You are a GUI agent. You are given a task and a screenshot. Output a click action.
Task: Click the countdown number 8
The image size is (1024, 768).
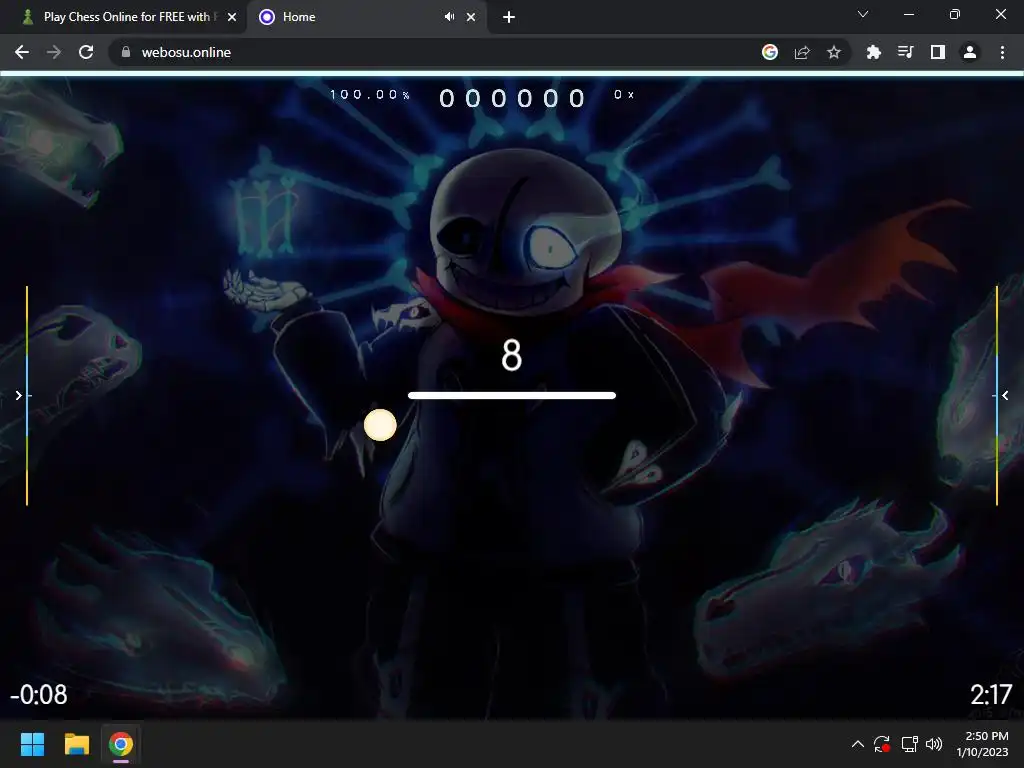[x=511, y=355]
